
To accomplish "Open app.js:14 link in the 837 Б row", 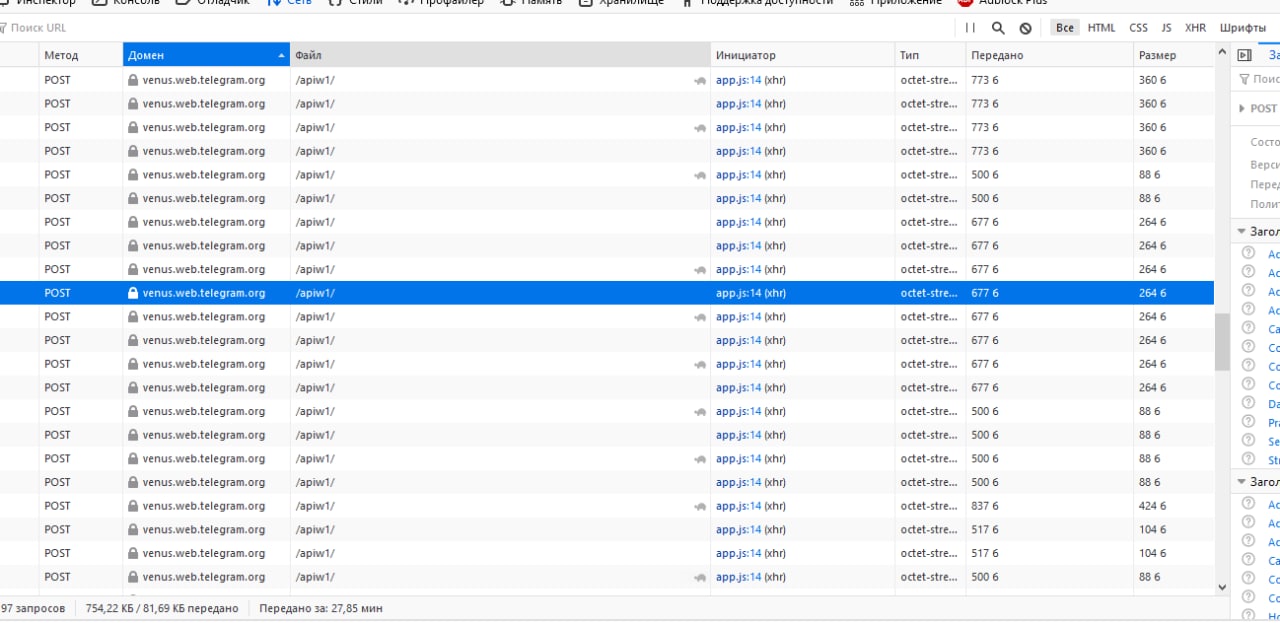I will tap(738, 506).
